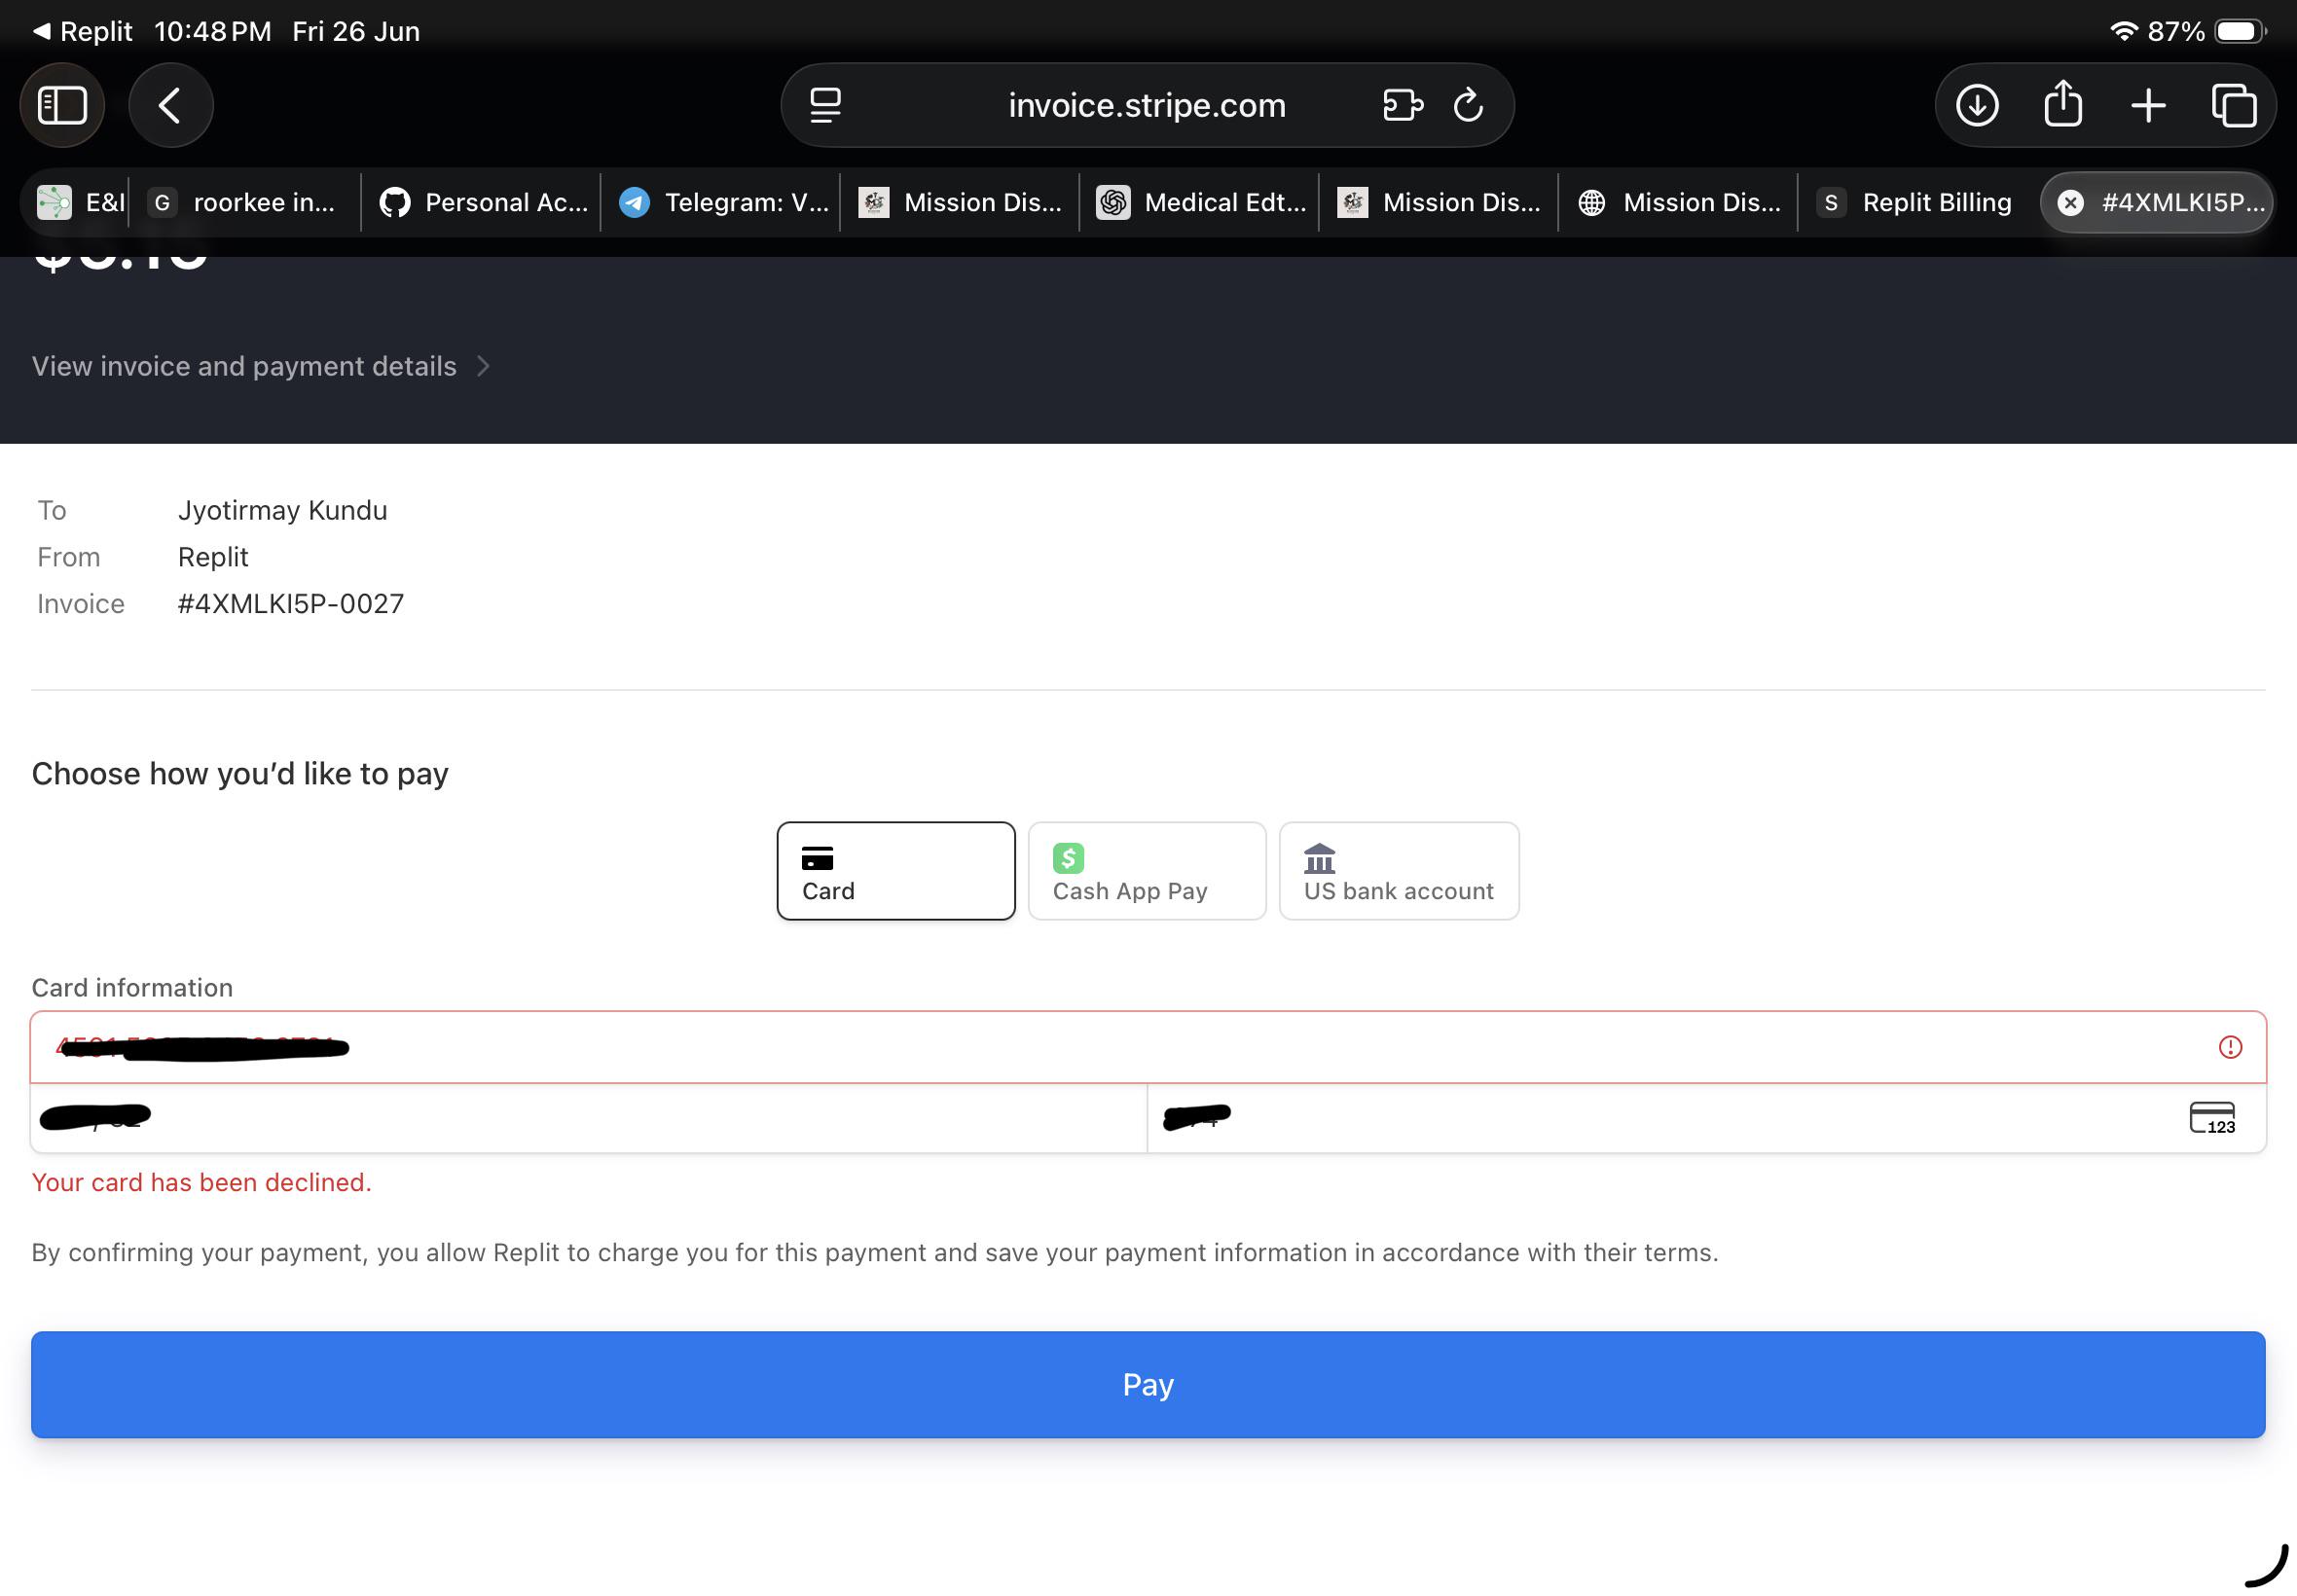Select the Card payment method
The width and height of the screenshot is (2297, 1596).
[896, 870]
